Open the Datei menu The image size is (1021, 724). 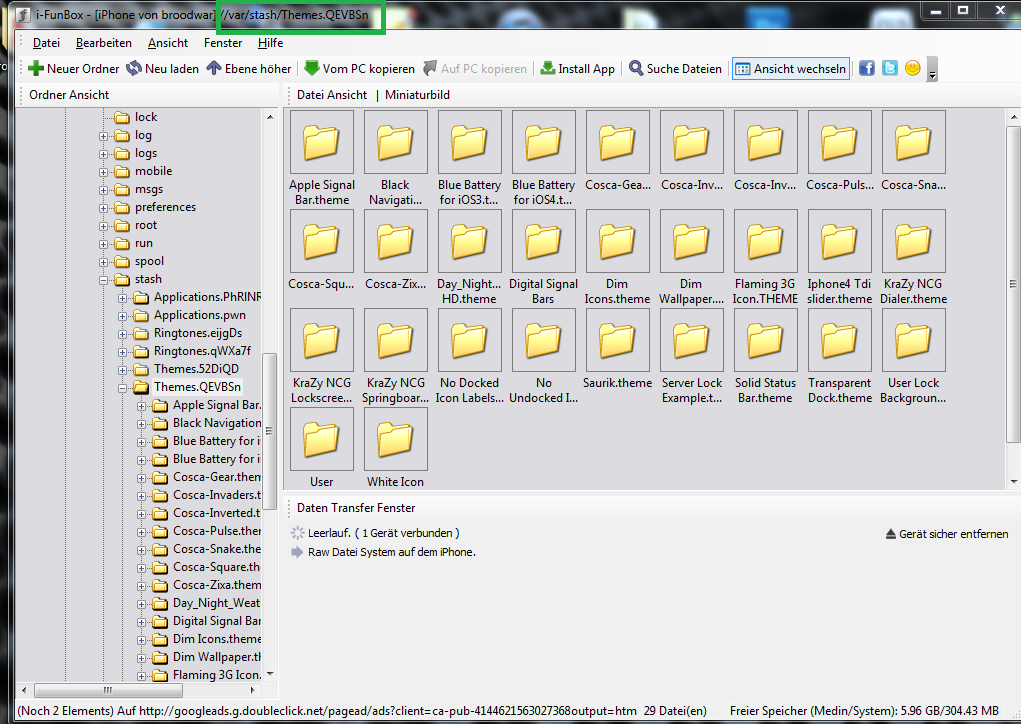pos(46,43)
